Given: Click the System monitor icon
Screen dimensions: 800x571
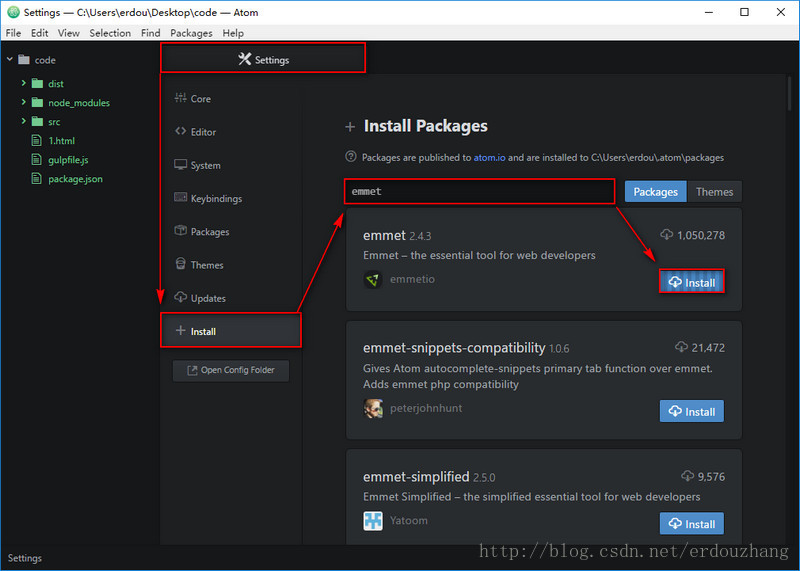Looking at the screenshot, I should pos(180,164).
